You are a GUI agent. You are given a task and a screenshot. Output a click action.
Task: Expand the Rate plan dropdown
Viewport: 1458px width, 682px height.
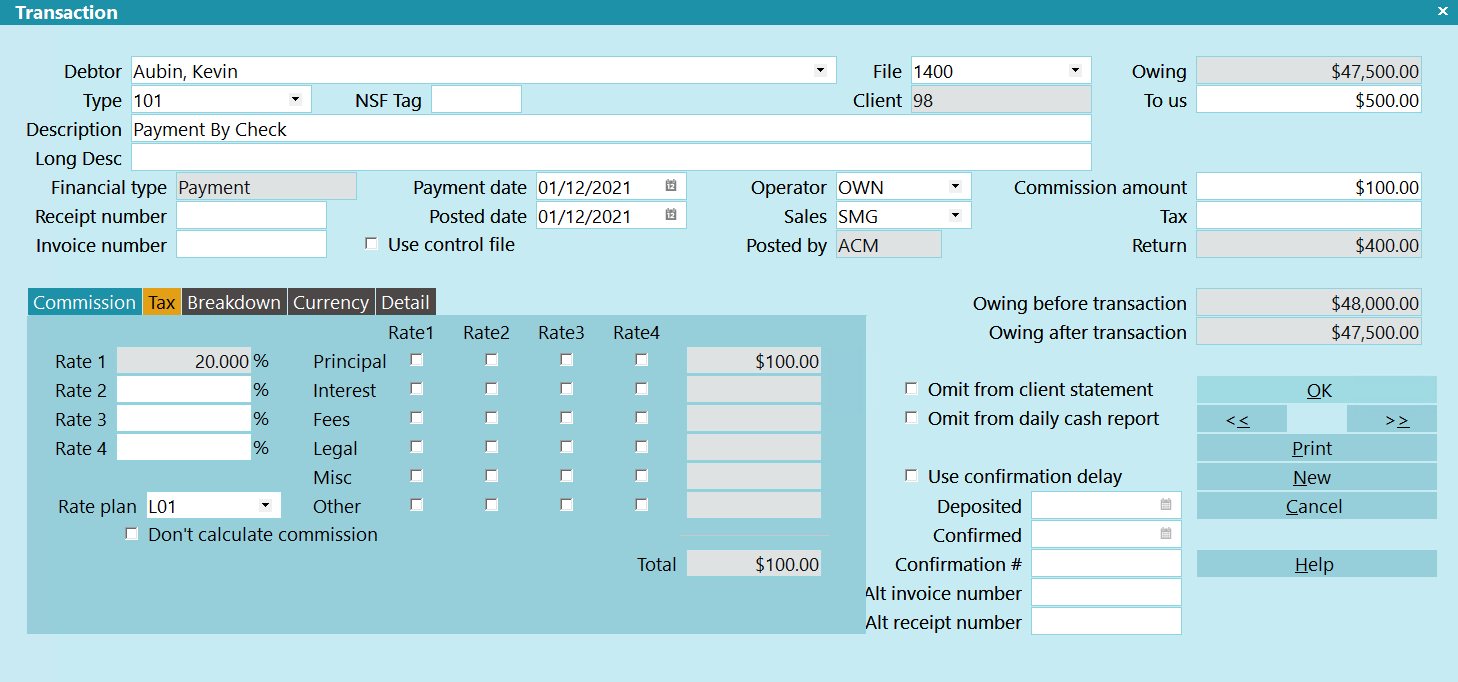(266, 505)
